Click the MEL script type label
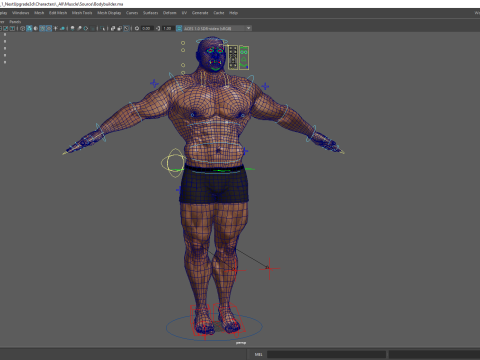Viewport: 480px width, 360px height. pos(258,354)
